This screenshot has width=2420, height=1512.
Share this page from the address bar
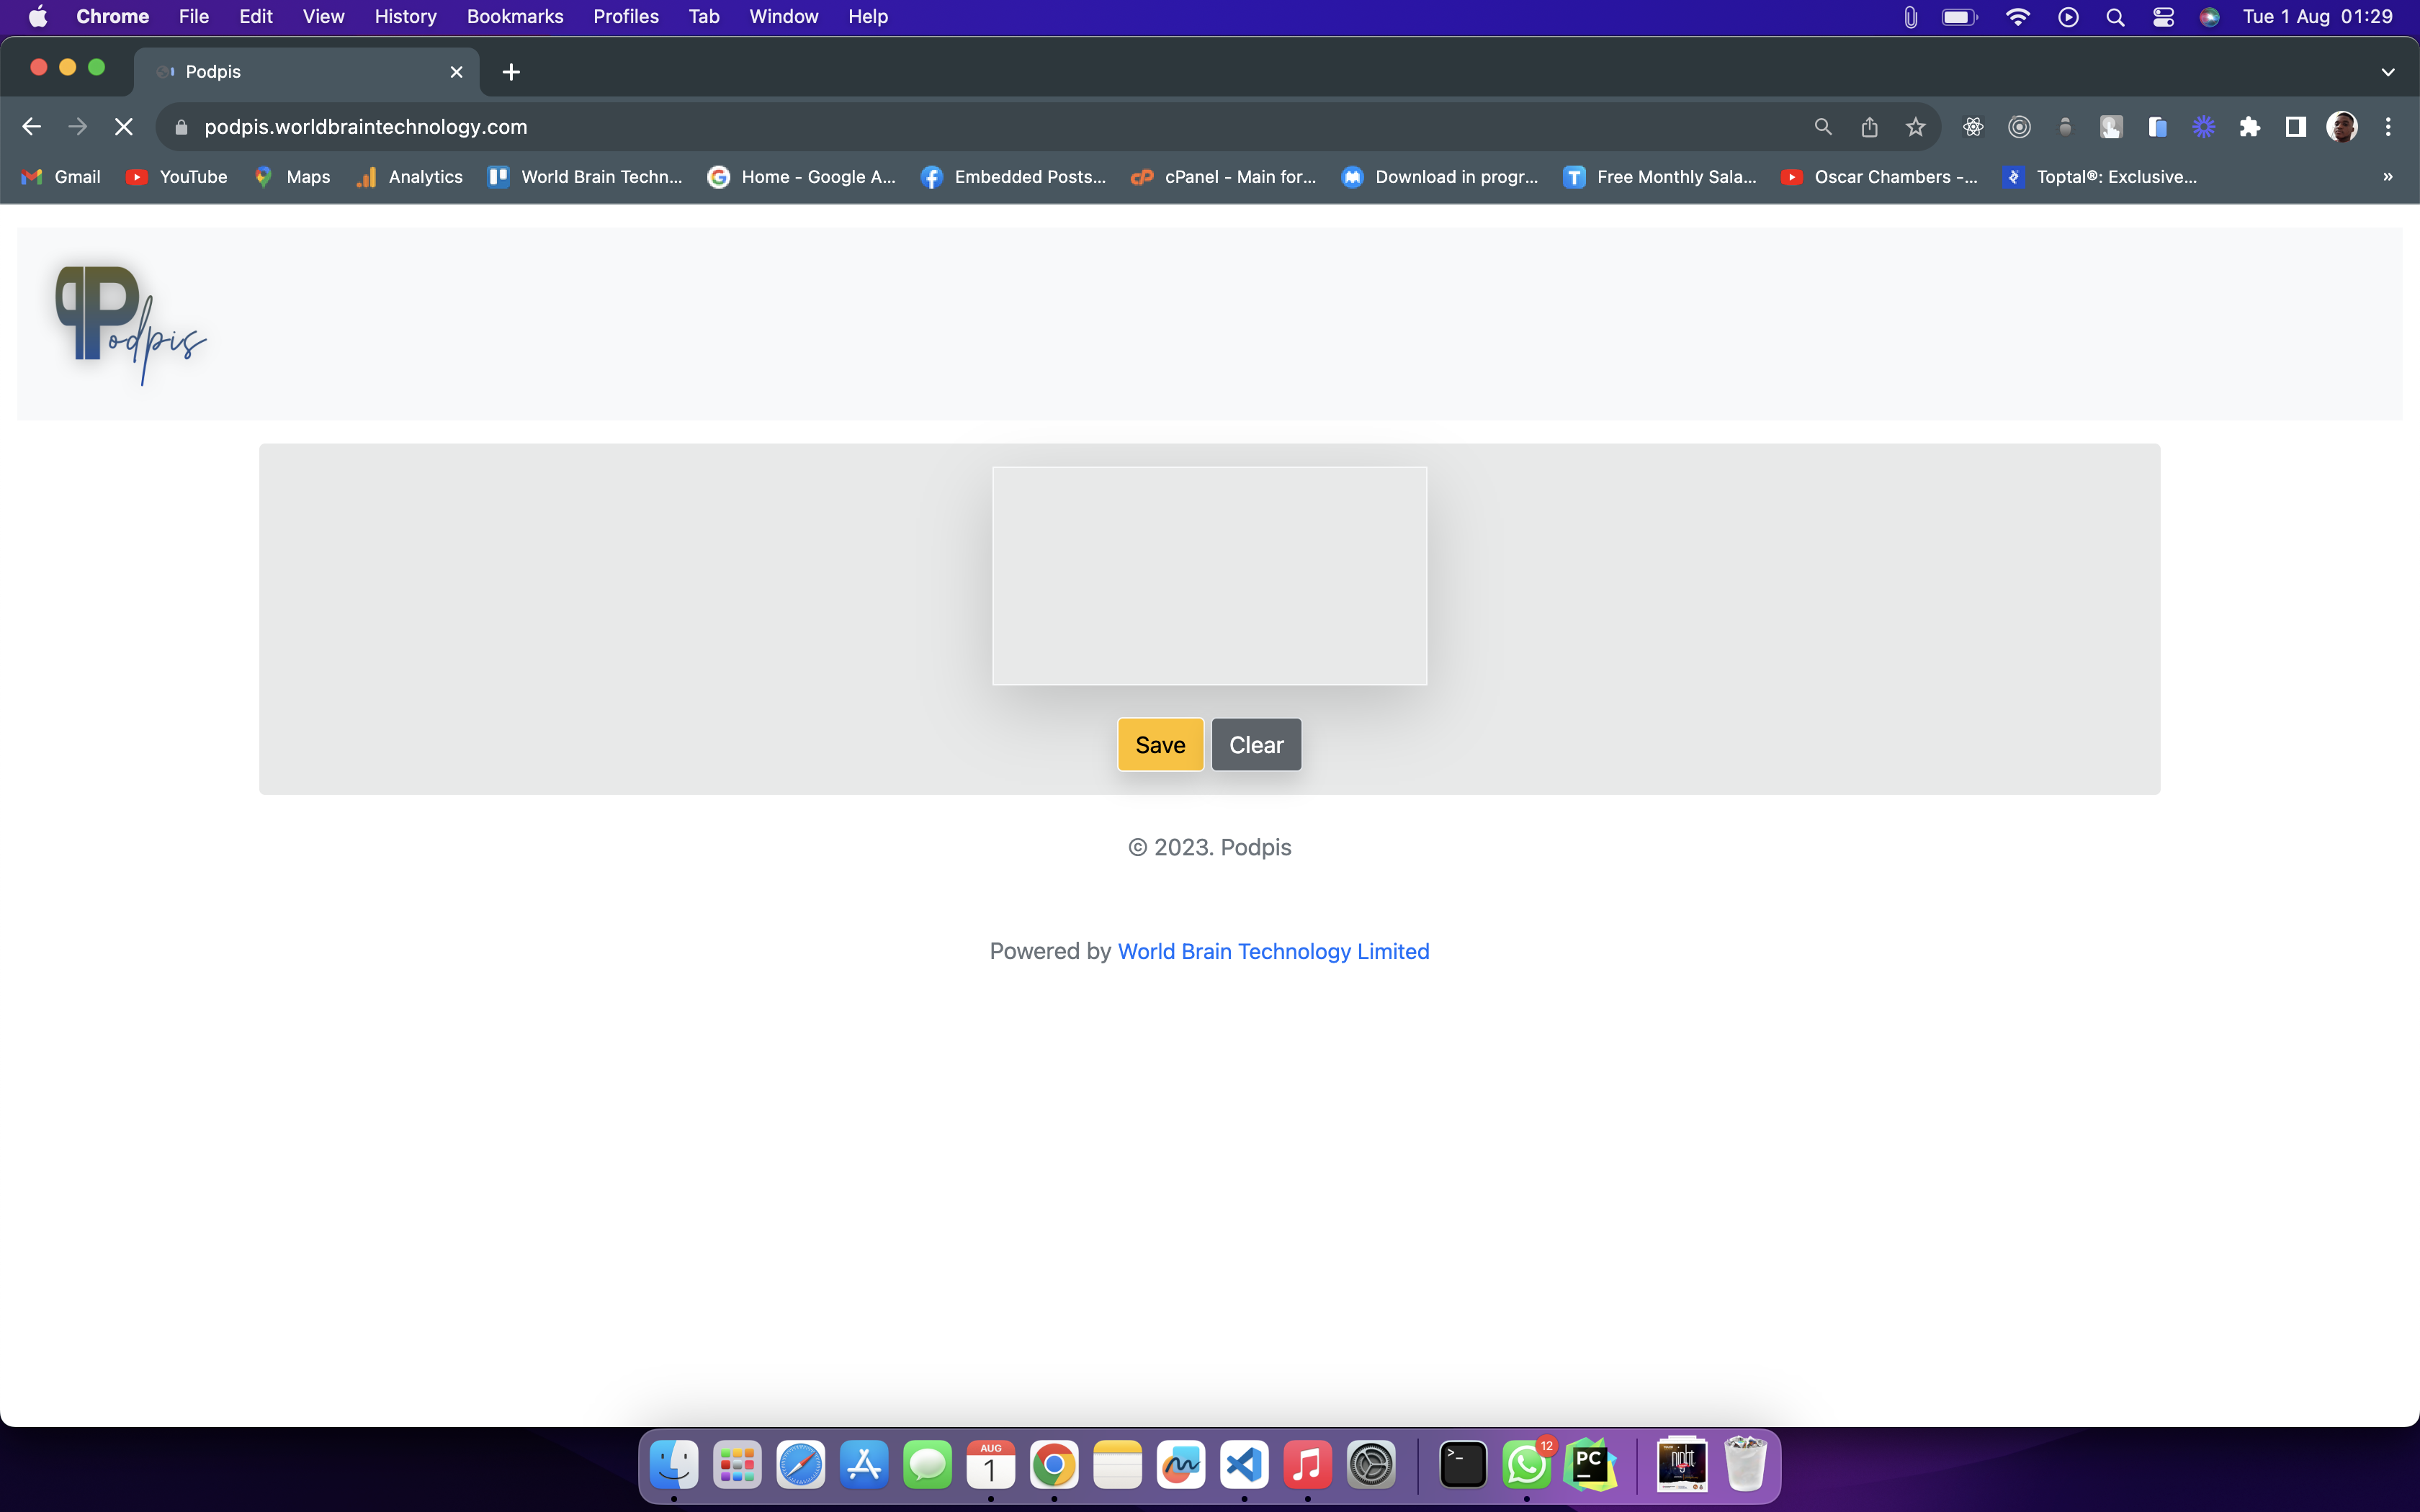pyautogui.click(x=1869, y=127)
